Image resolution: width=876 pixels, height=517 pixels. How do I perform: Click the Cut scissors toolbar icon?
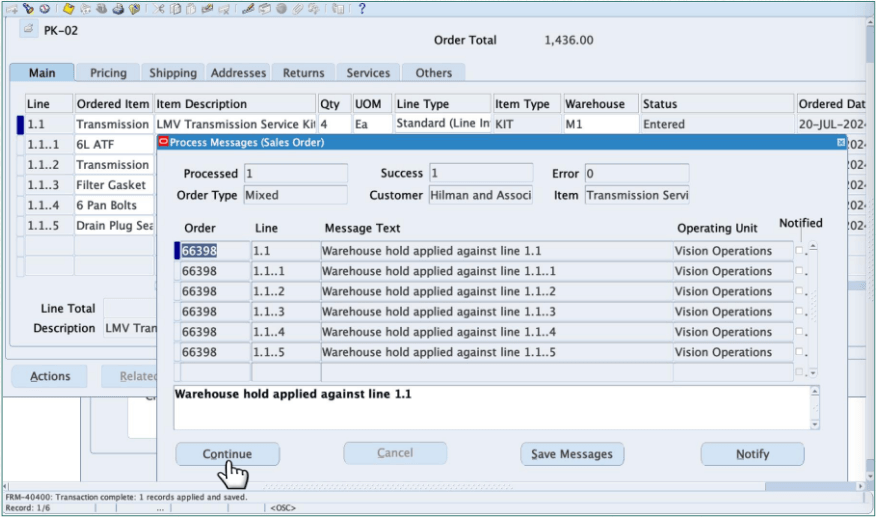(159, 9)
